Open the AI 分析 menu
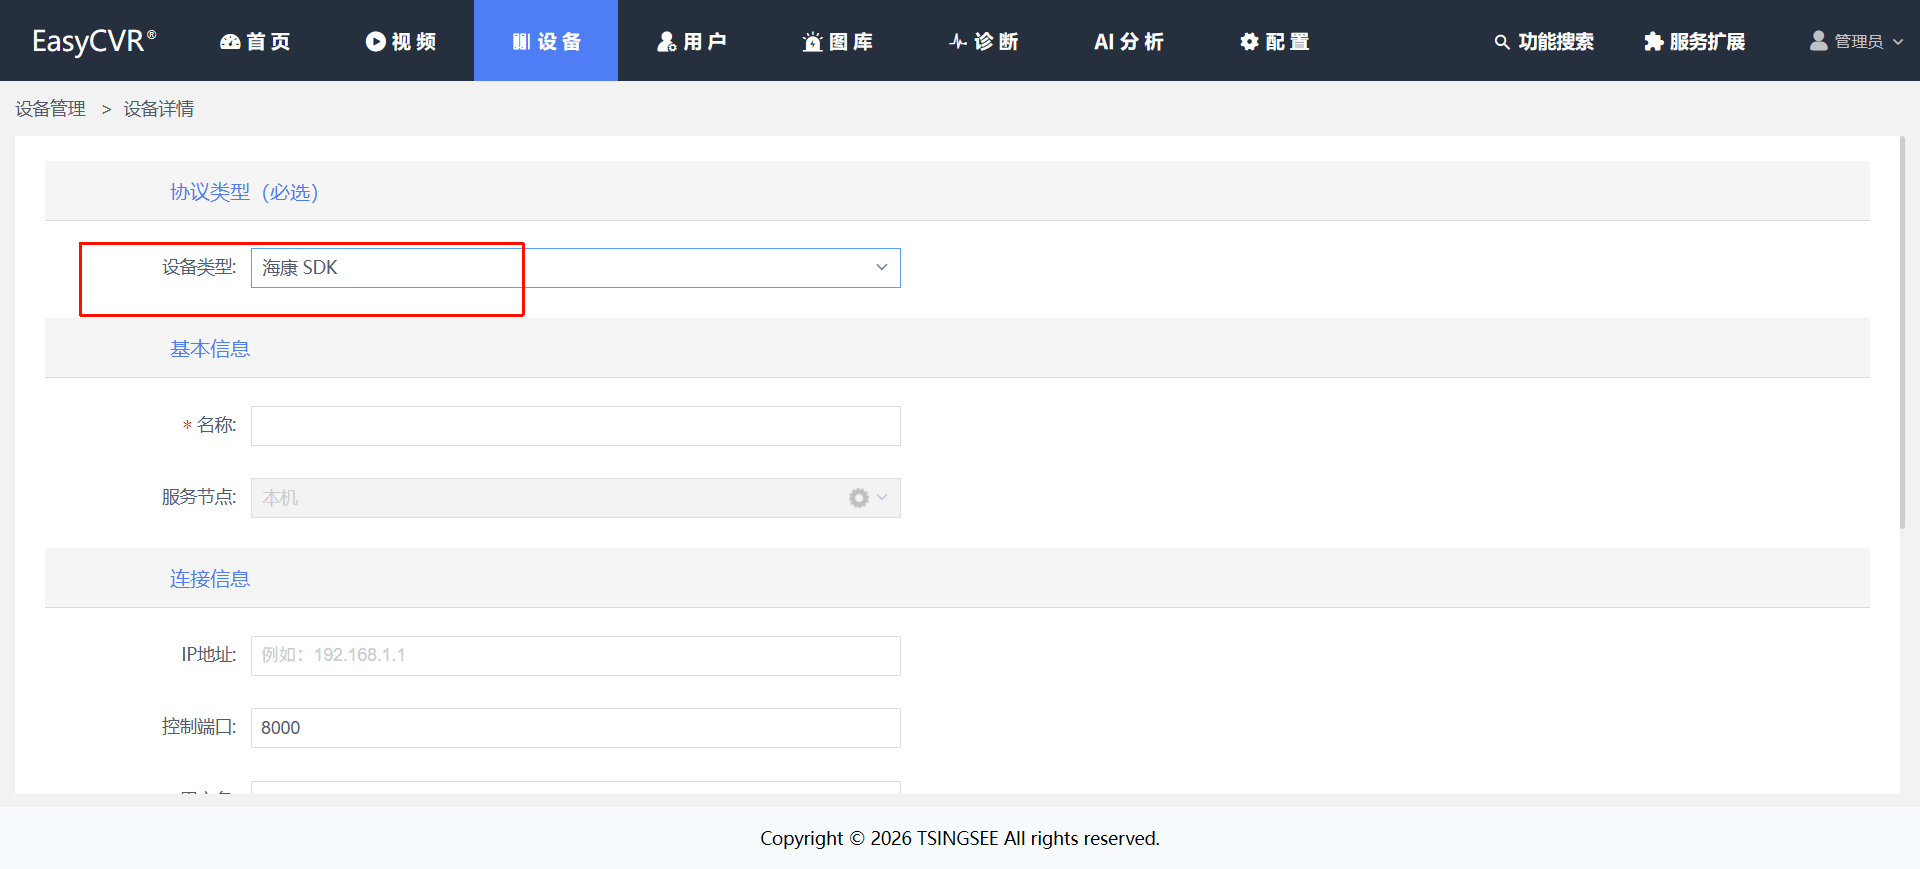The height and width of the screenshot is (869, 1920). pyautogui.click(x=1128, y=42)
